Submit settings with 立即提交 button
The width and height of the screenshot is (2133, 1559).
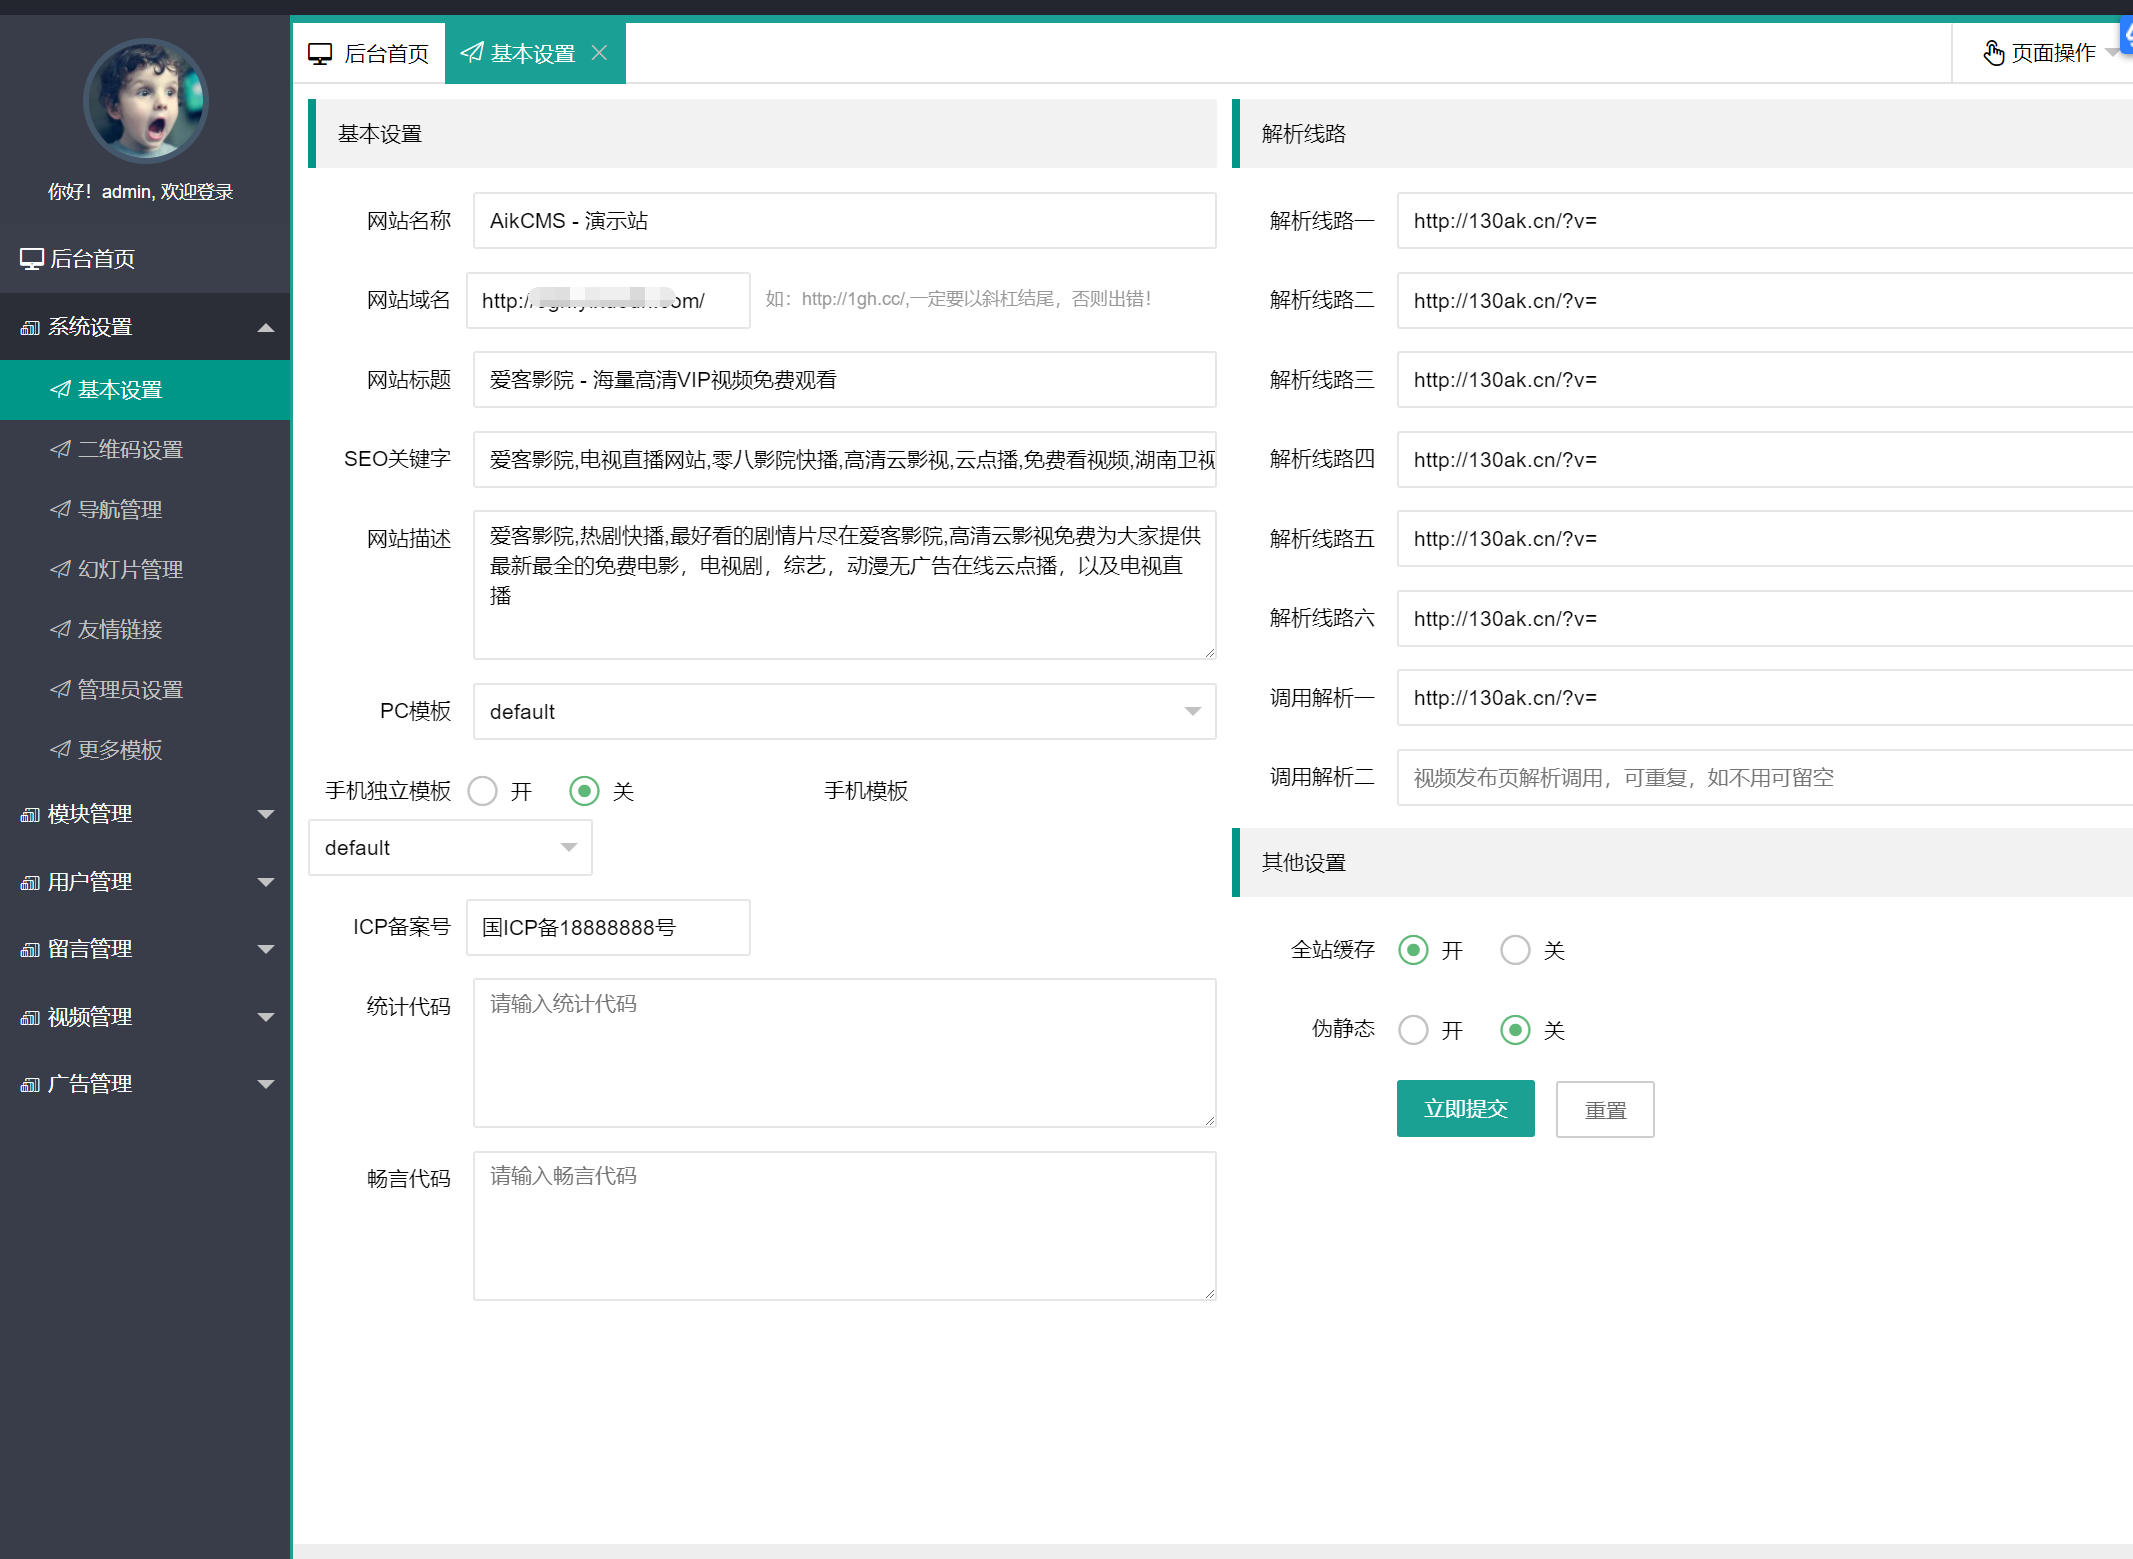coord(1465,1108)
